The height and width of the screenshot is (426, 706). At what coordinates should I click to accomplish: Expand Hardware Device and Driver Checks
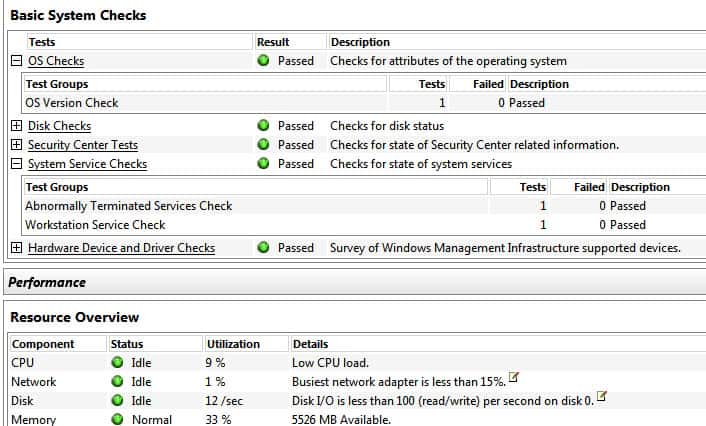pos(16,248)
